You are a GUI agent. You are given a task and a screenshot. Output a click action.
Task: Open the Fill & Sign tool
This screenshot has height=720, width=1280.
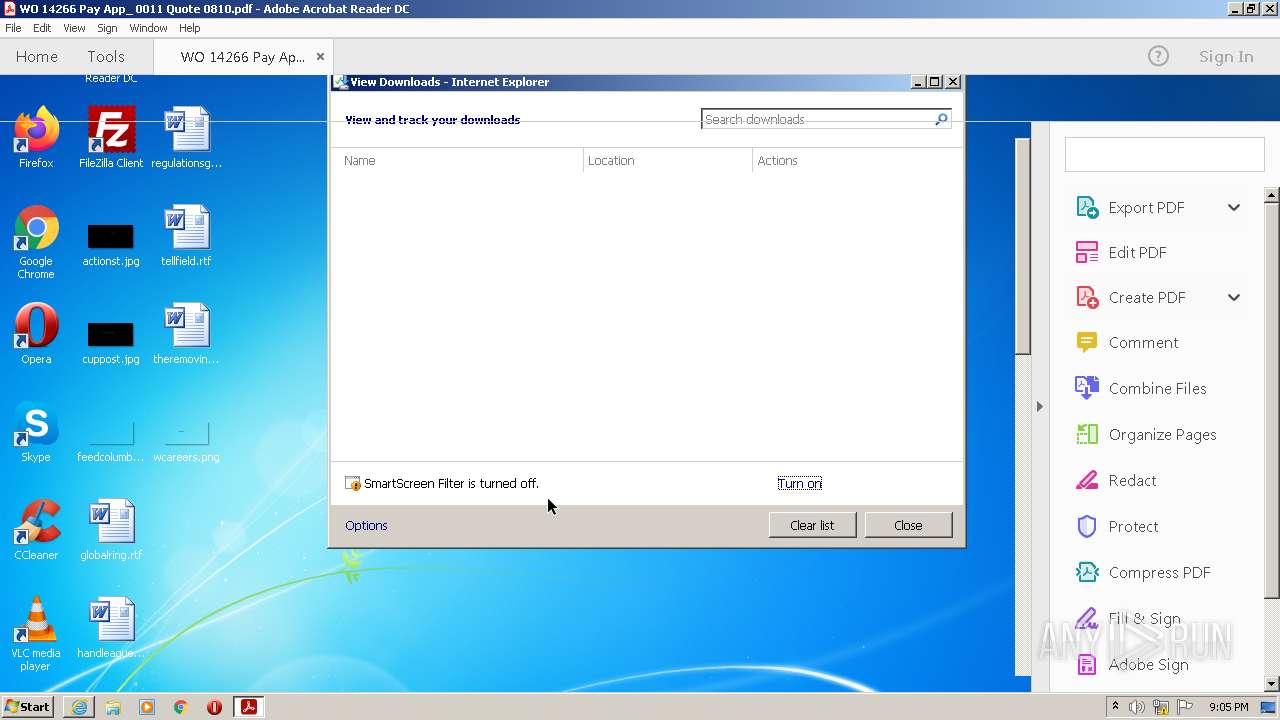(1144, 618)
